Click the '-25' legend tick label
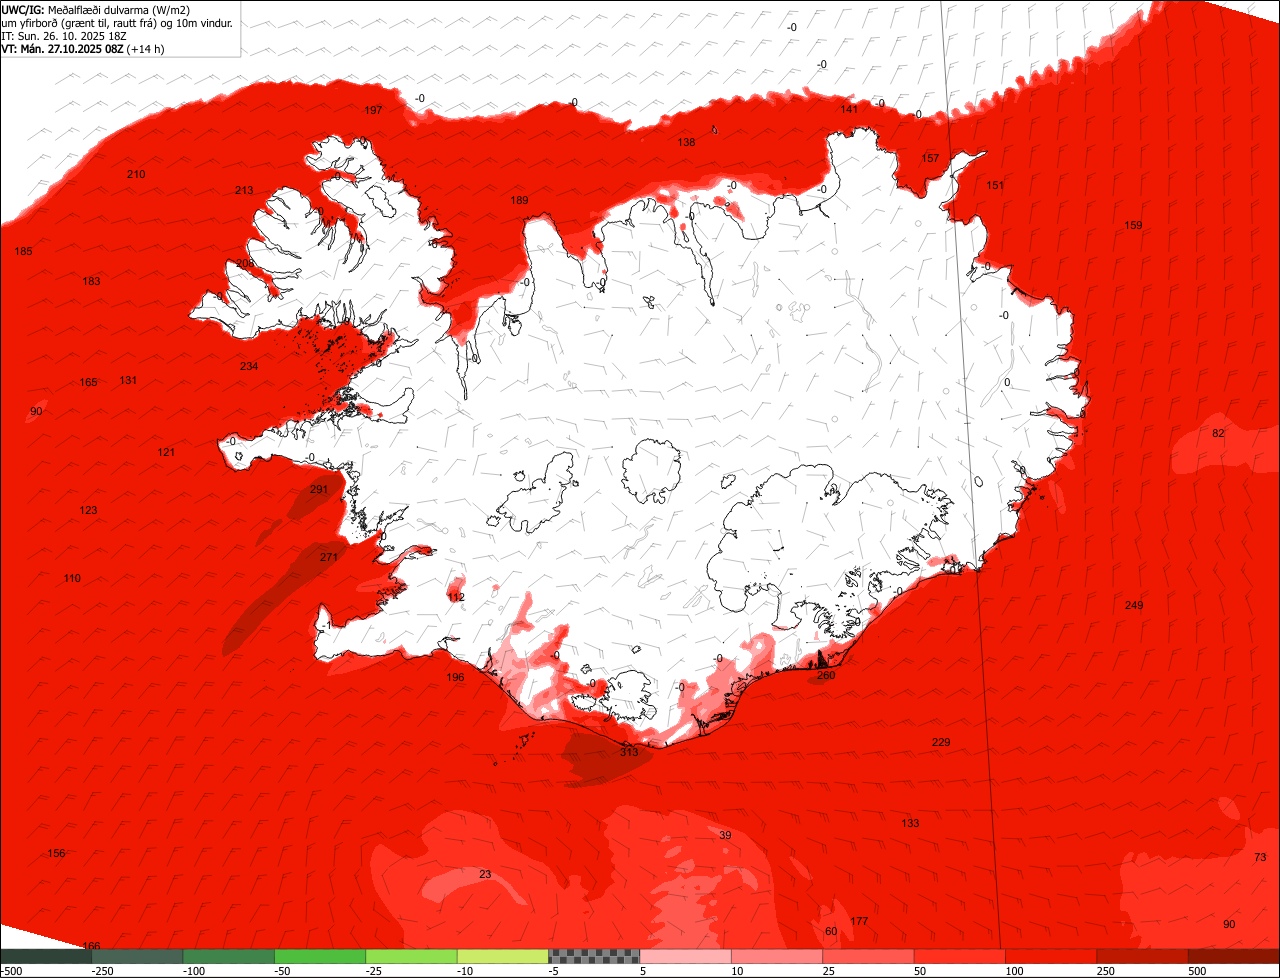This screenshot has height=978, width=1280. point(376,971)
